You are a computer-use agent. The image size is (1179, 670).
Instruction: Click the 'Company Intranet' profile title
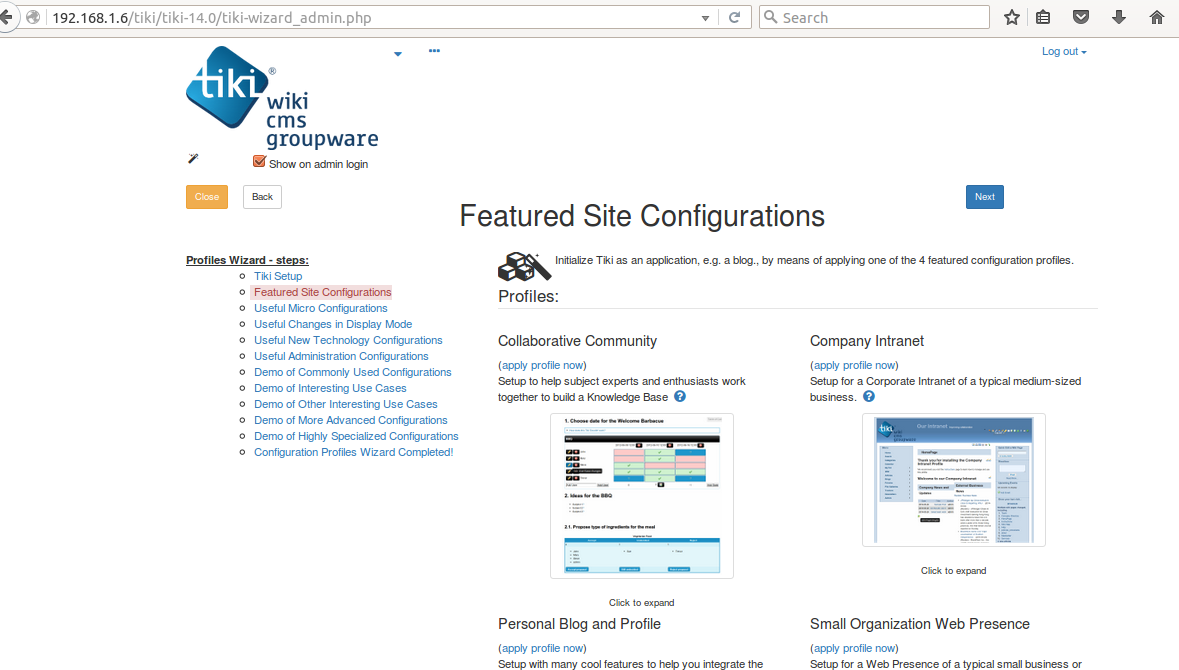867,341
